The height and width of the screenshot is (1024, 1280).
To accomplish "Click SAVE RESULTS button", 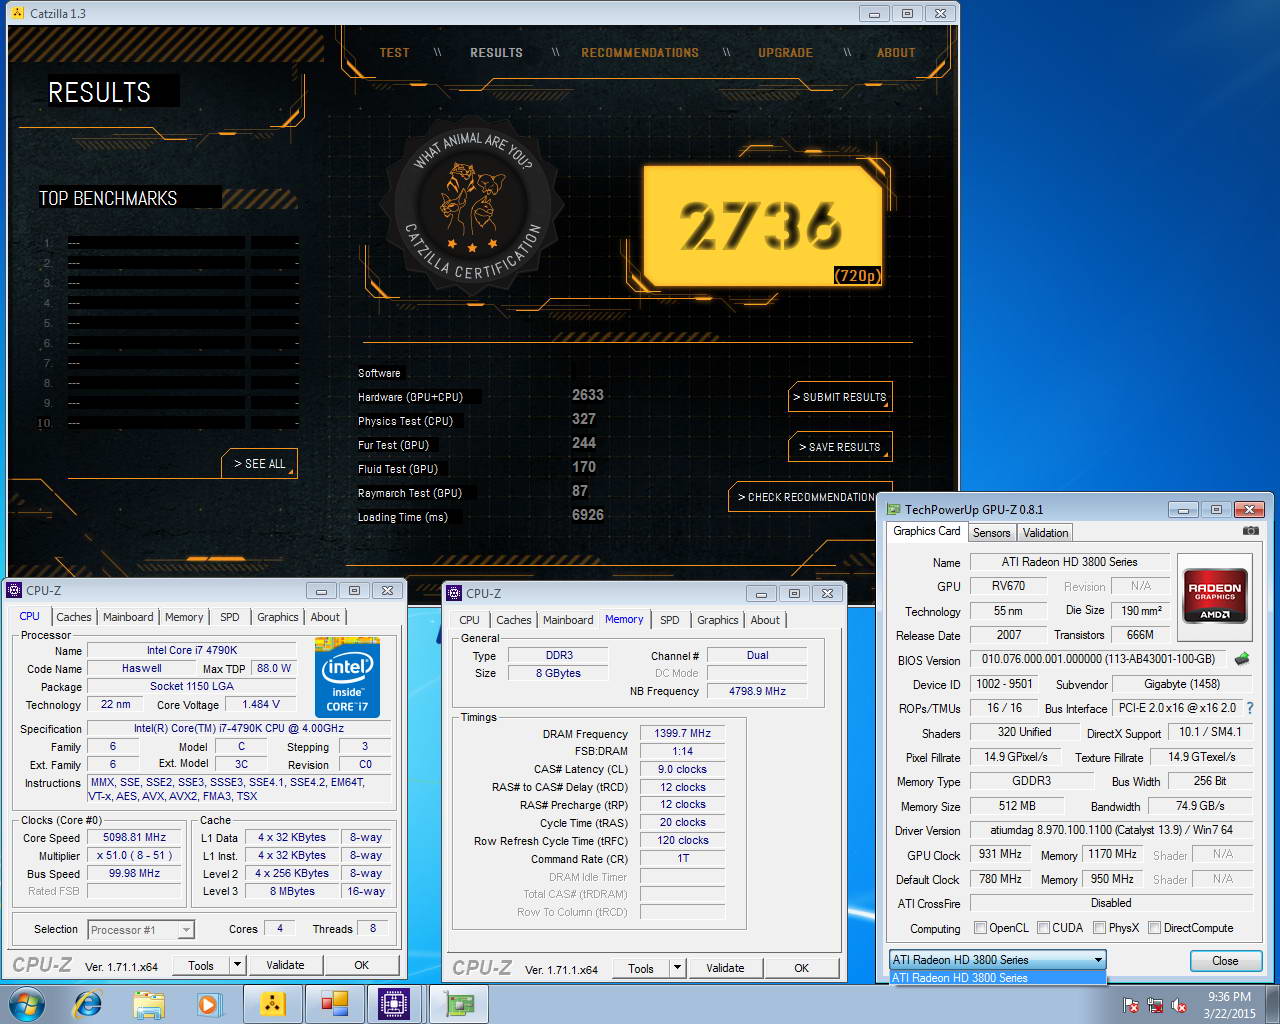I will pos(840,447).
